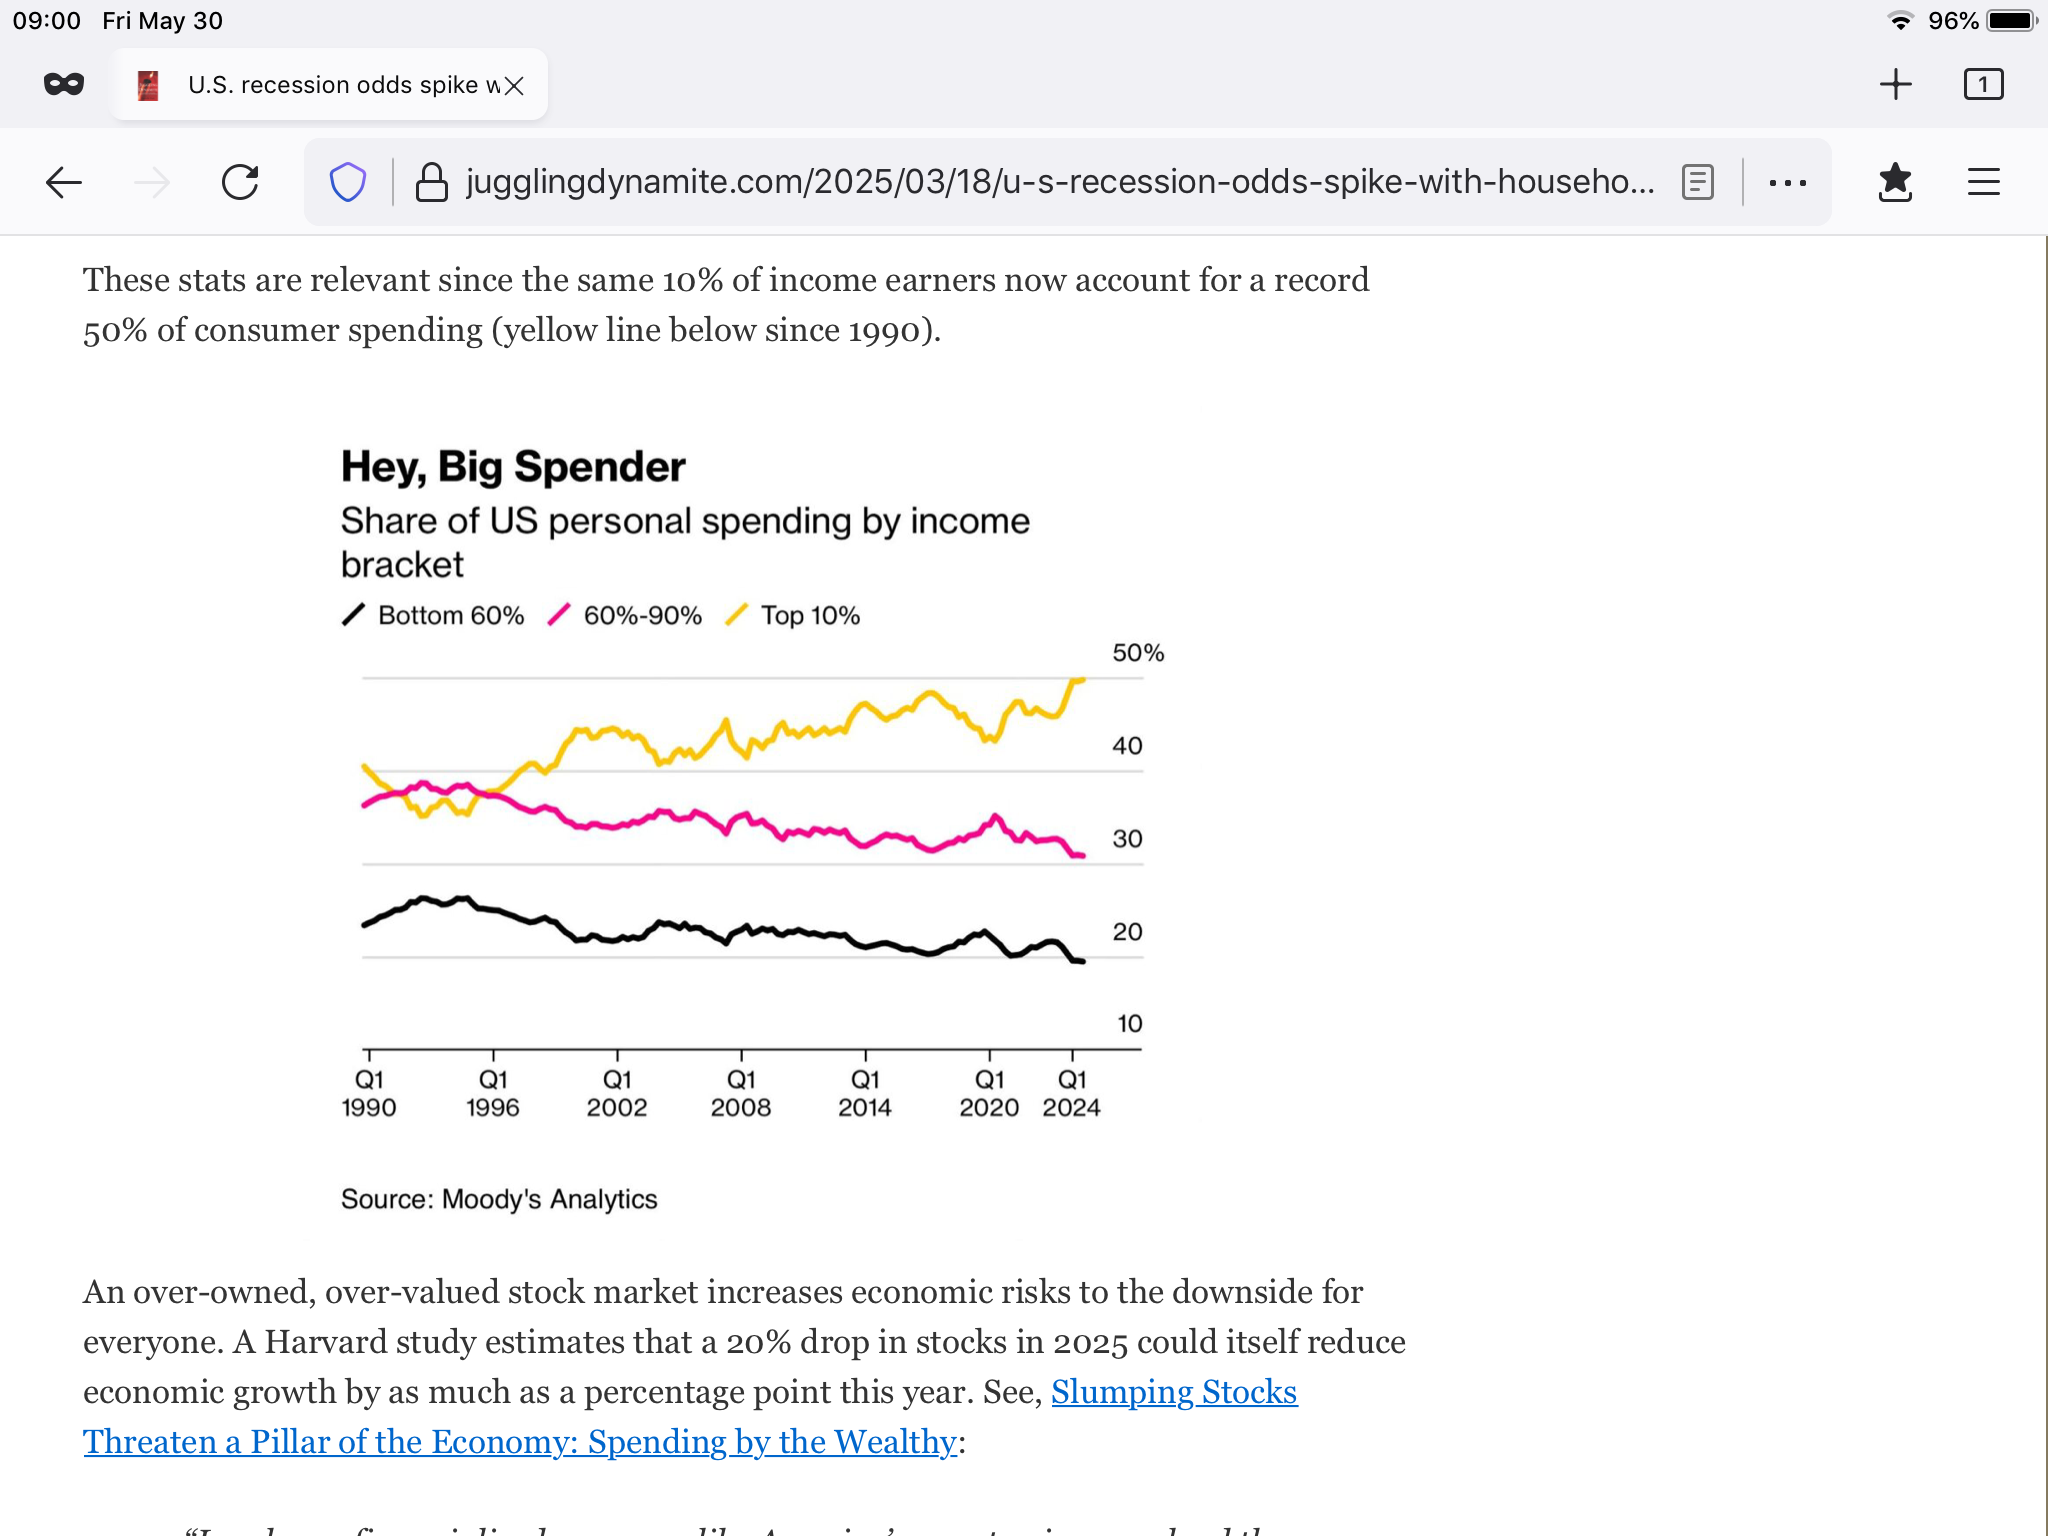
Task: Open the Slumping Stocks link
Action: [x=1174, y=1392]
